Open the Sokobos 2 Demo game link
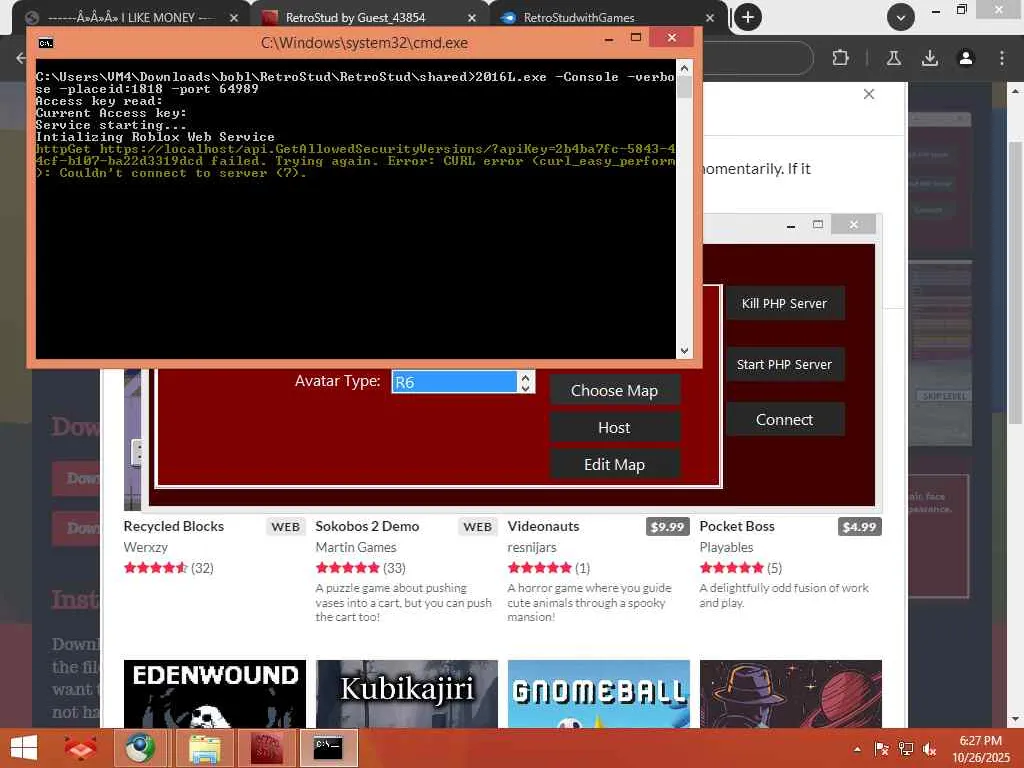The width and height of the screenshot is (1024, 768). (x=367, y=526)
